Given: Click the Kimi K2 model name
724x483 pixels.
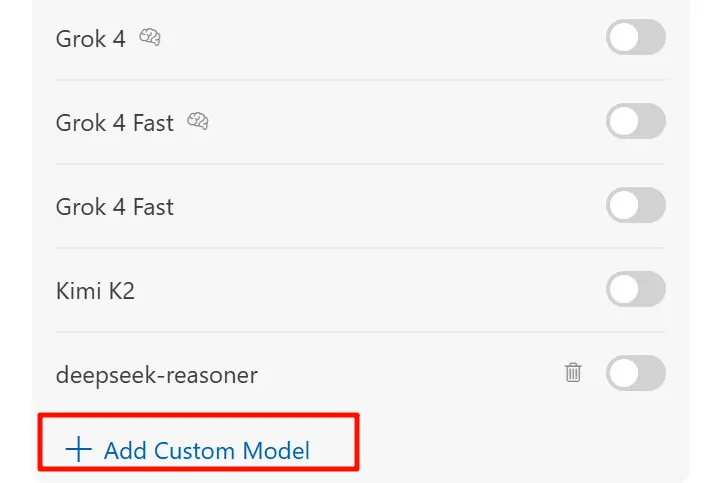Looking at the screenshot, I should point(95,291).
